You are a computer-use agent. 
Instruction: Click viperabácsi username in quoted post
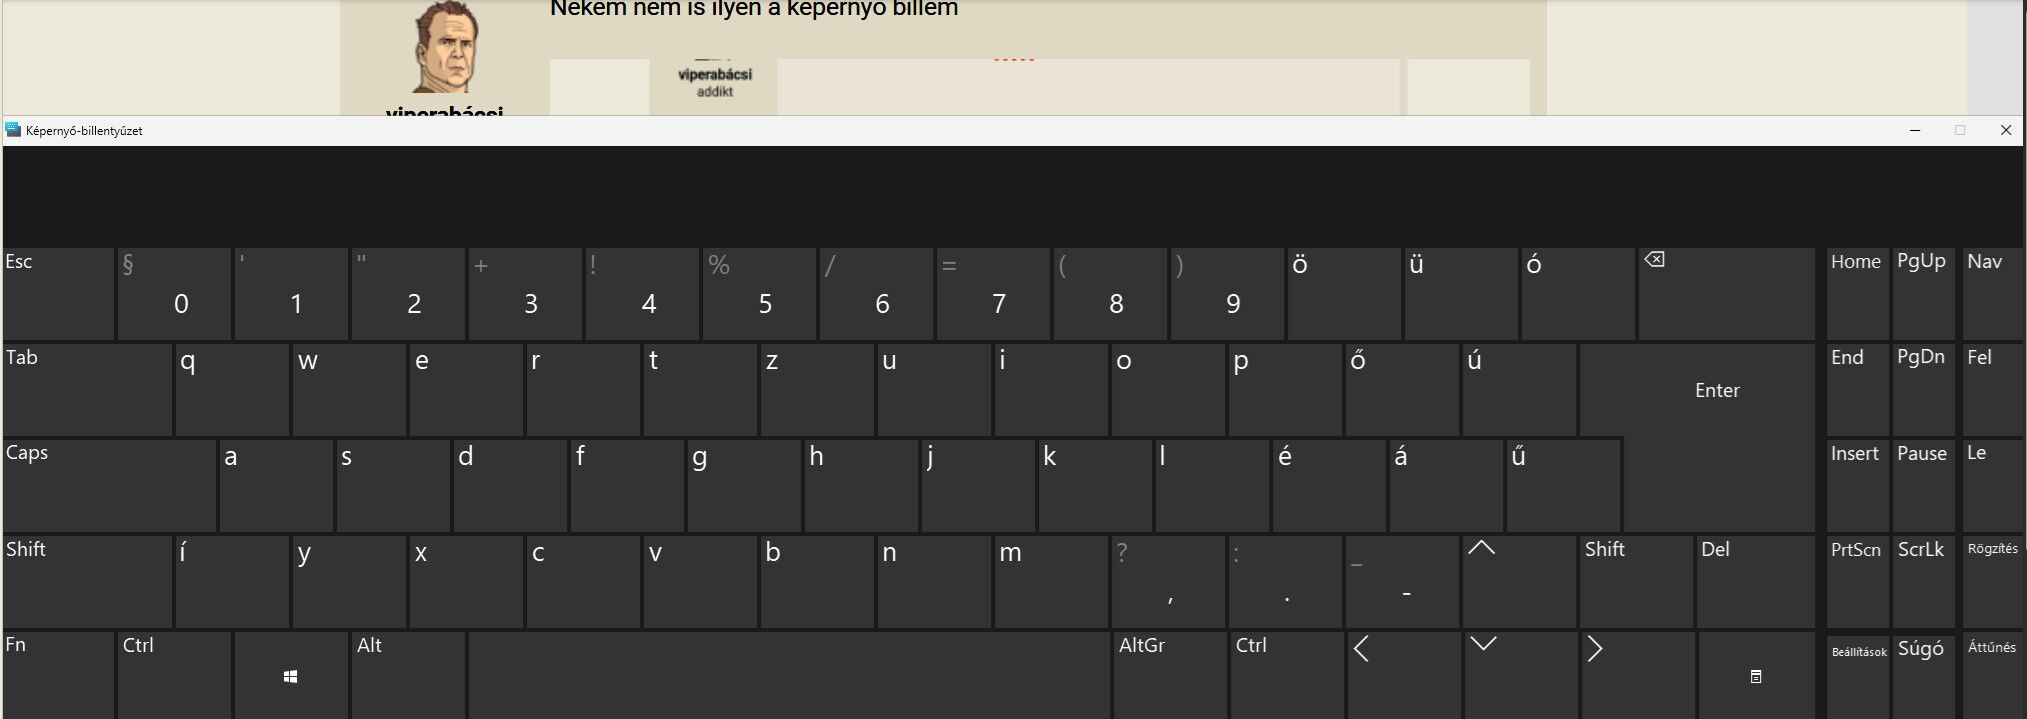(715, 74)
